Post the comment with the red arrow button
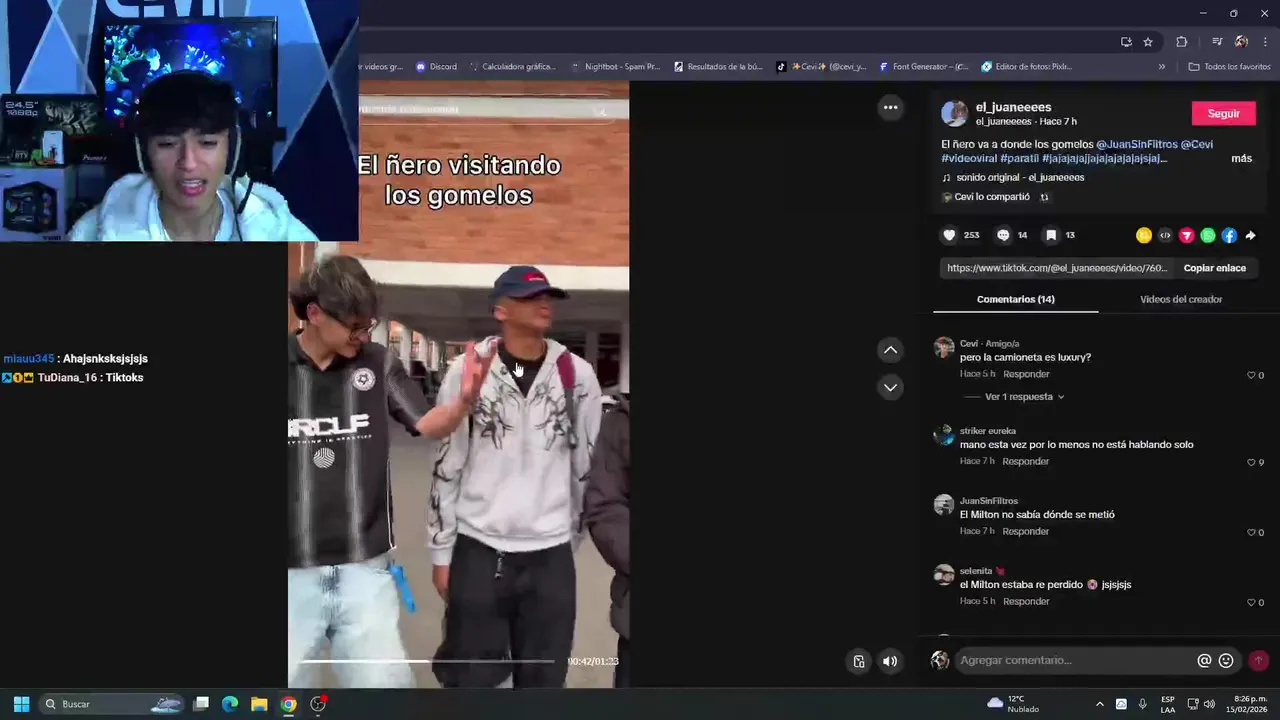This screenshot has height=720, width=1280. (1258, 660)
